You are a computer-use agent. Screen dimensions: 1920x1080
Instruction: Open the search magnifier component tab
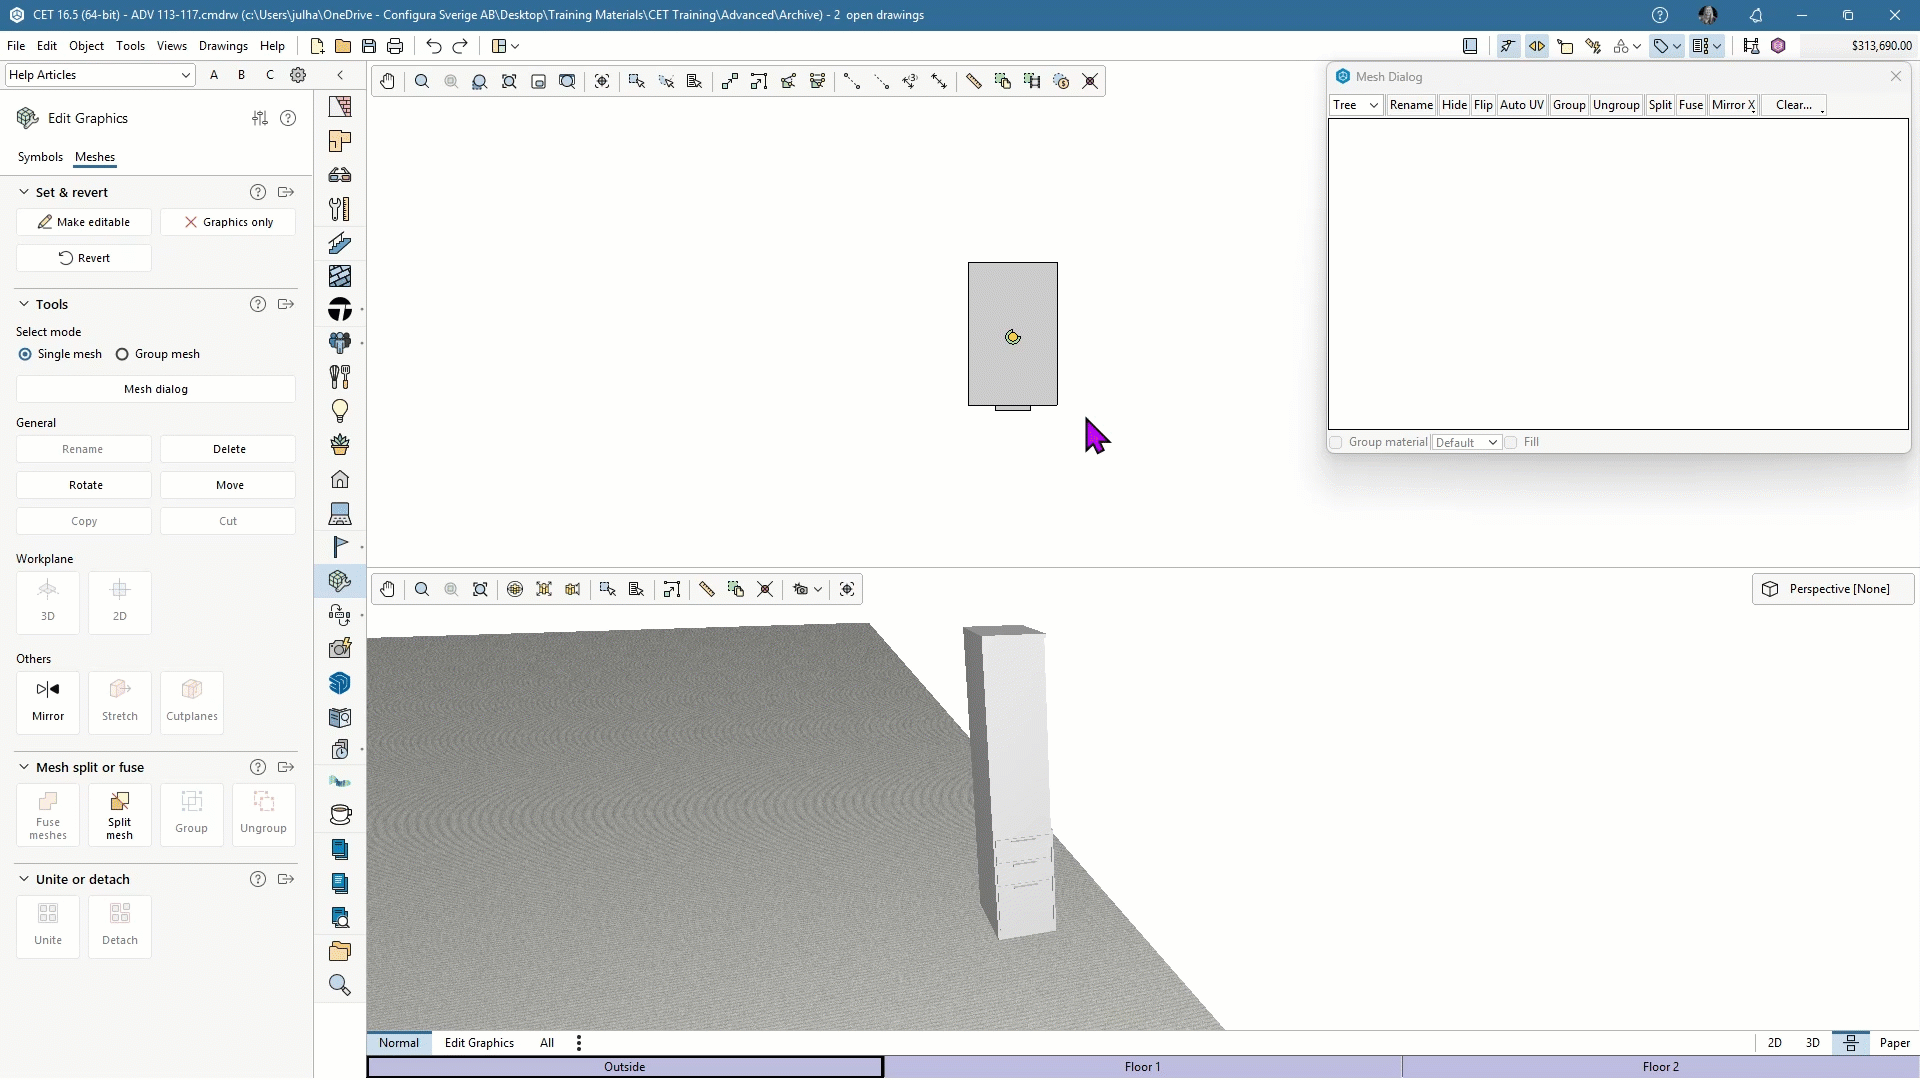point(340,985)
